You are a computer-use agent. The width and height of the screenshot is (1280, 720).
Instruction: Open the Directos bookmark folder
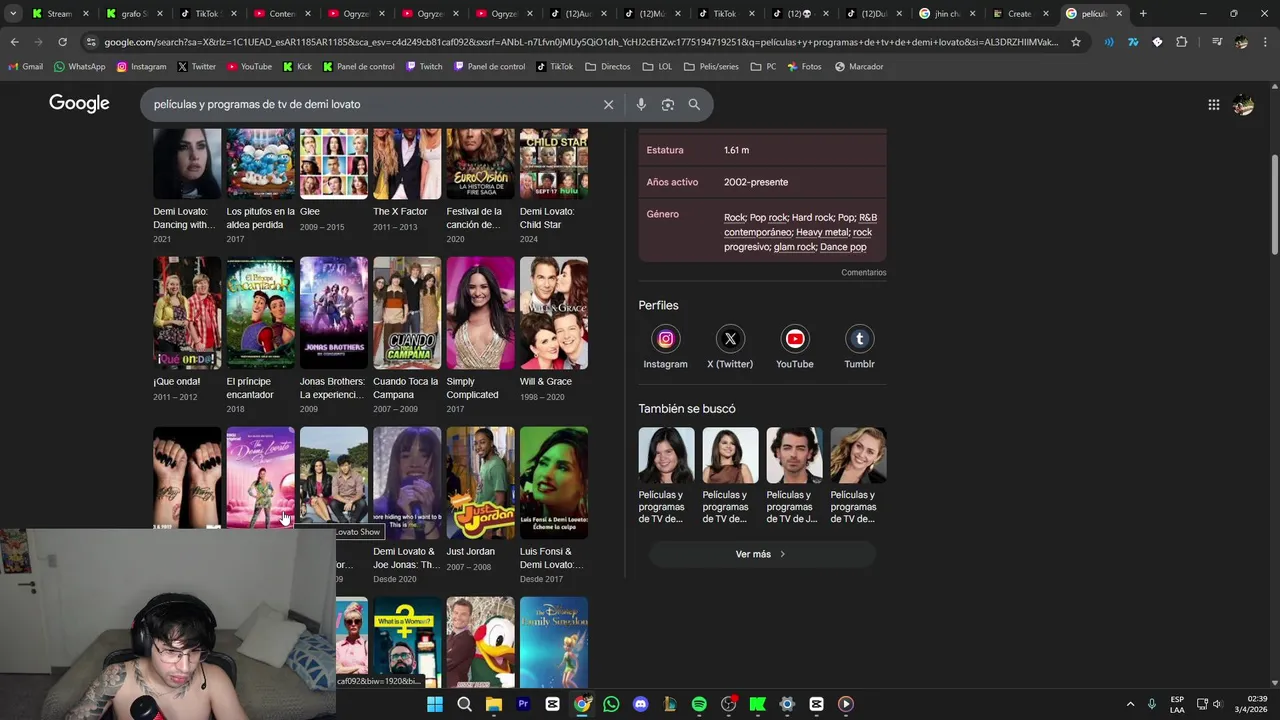coord(608,66)
